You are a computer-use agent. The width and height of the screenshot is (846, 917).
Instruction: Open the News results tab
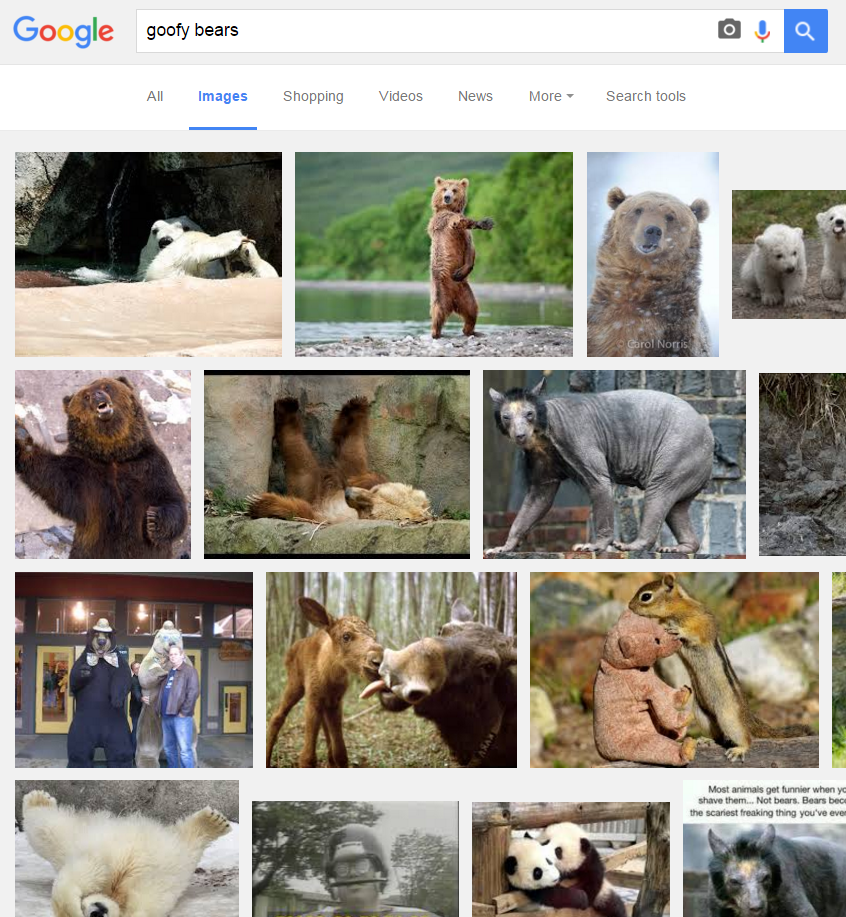coord(475,97)
